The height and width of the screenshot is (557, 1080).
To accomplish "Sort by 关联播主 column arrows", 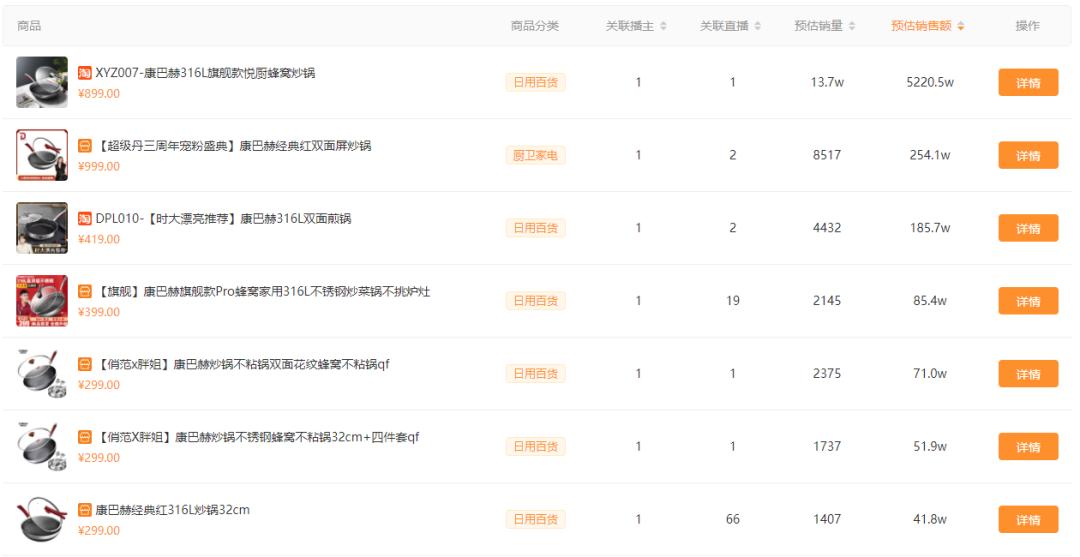I will coord(663,26).
